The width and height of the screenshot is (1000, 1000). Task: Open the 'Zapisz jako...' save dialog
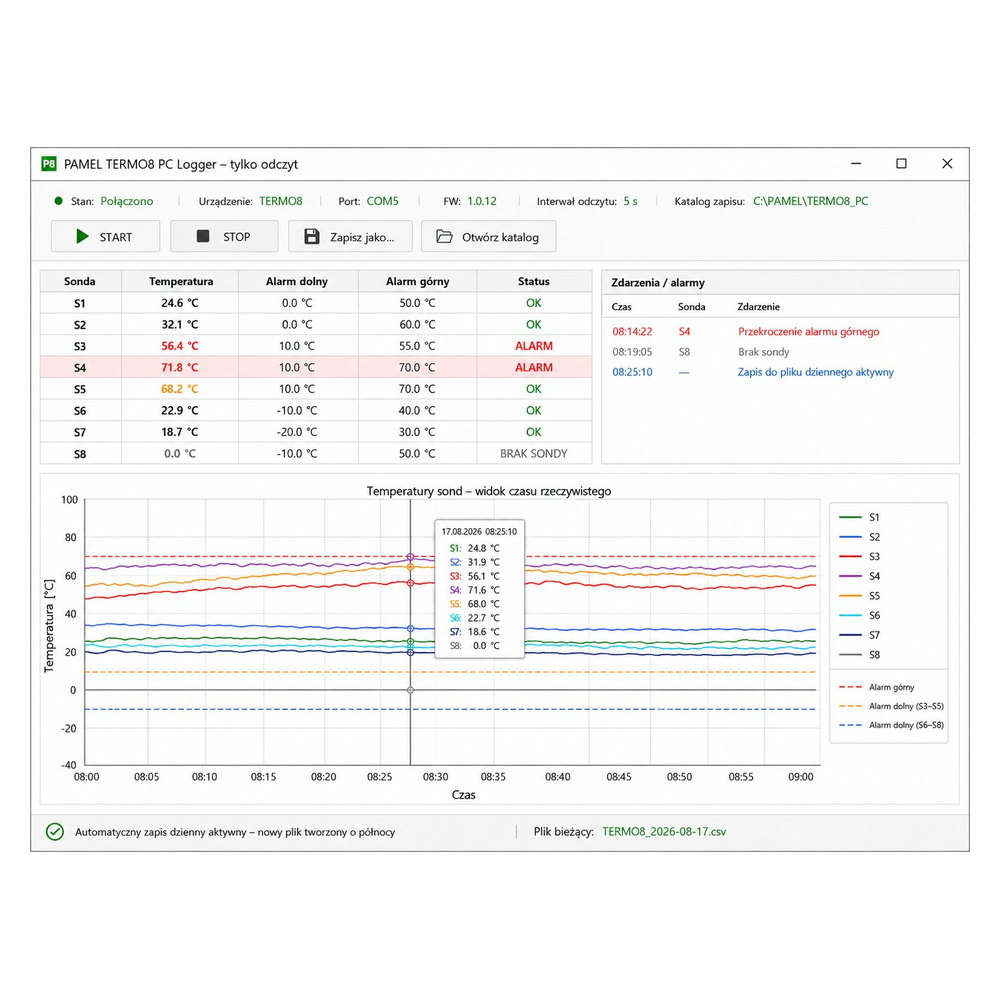click(350, 237)
